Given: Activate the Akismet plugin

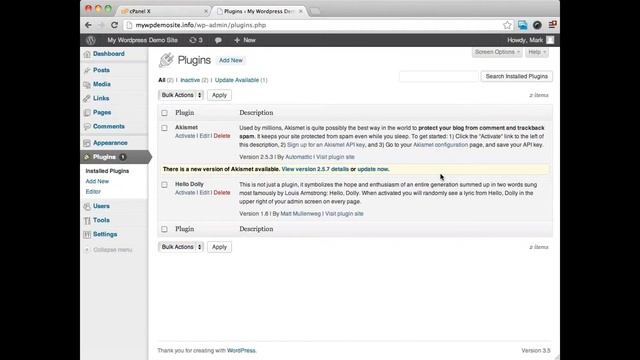Looking at the screenshot, I should [x=185, y=136].
